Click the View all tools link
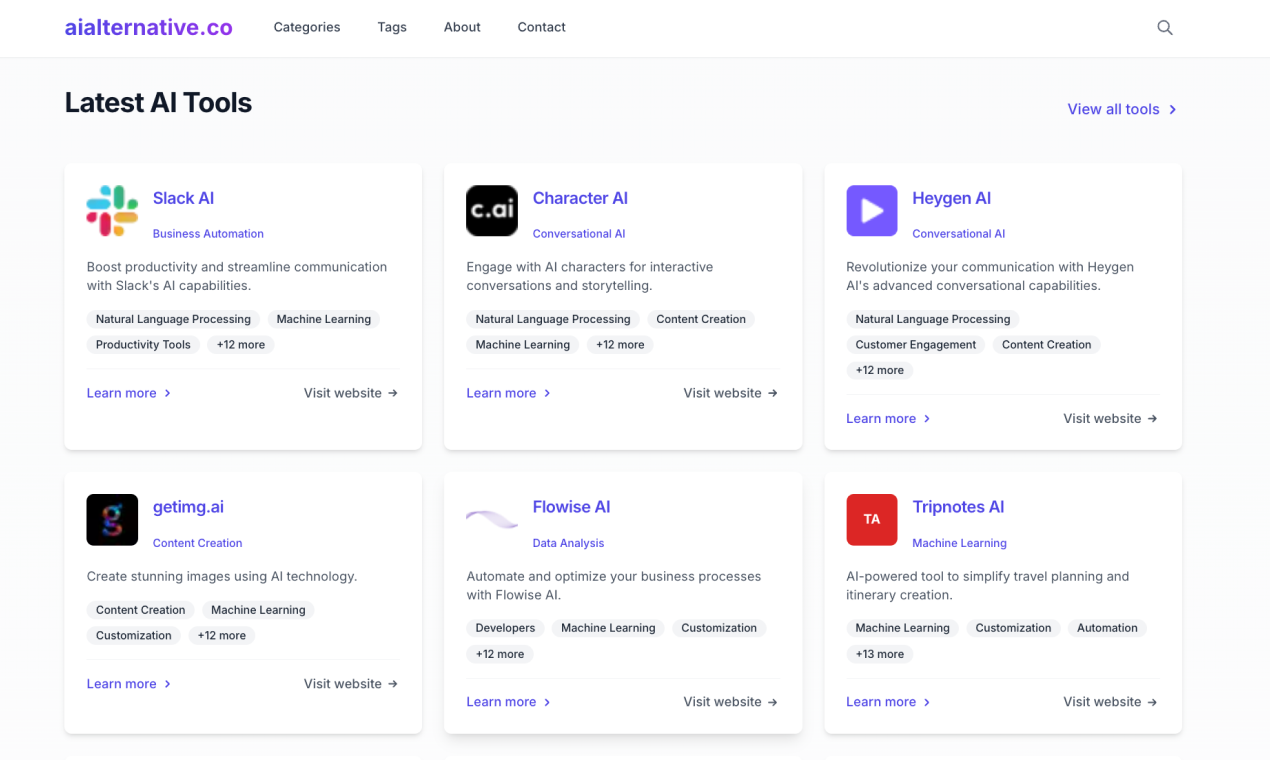Viewport: 1270px width, 760px height. [x=1122, y=109]
